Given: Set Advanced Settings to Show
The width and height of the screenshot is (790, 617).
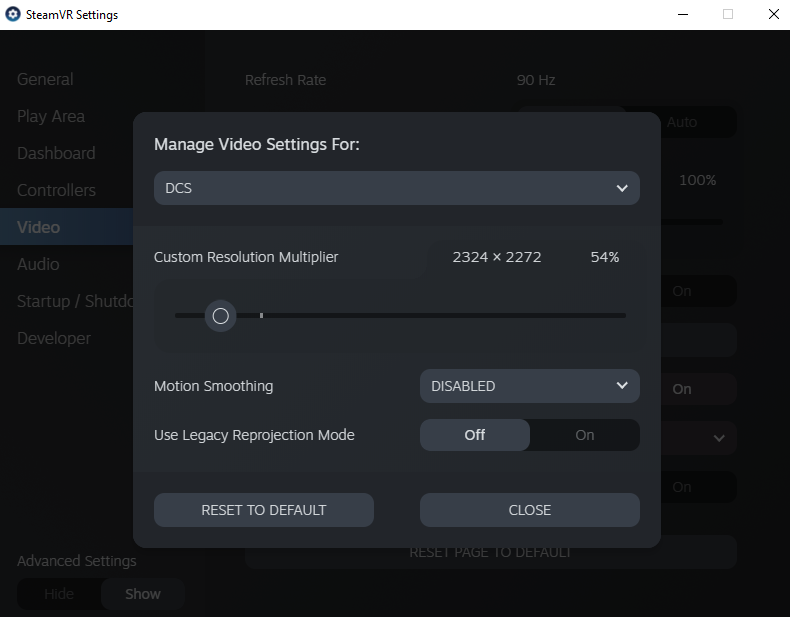Looking at the screenshot, I should 143,594.
